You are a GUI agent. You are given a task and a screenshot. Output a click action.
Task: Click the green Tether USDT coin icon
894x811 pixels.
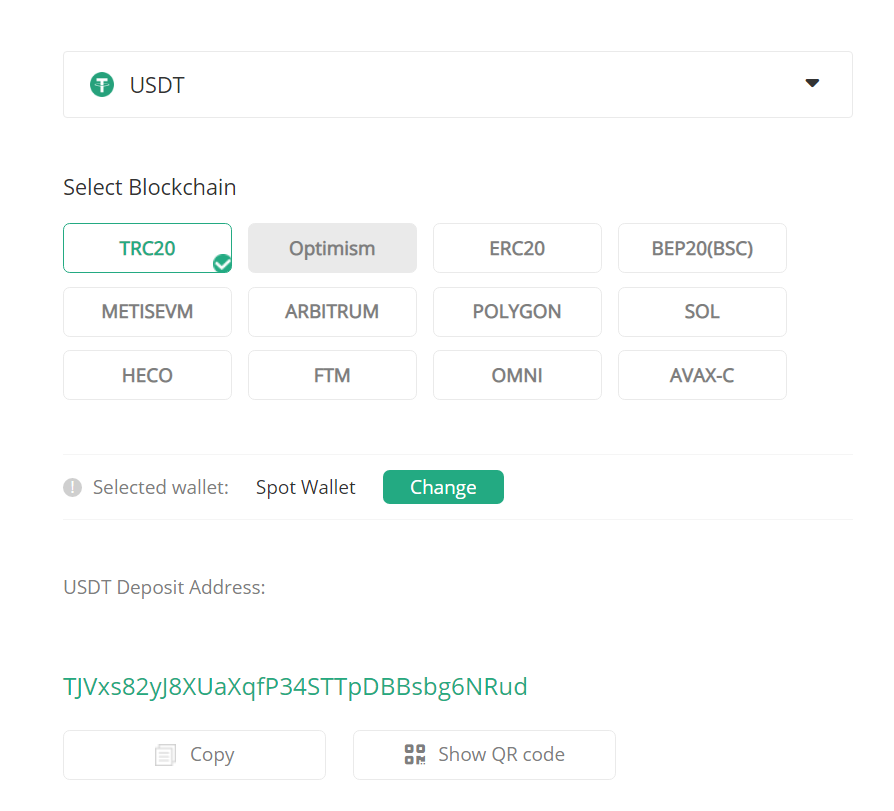pyautogui.click(x=102, y=85)
